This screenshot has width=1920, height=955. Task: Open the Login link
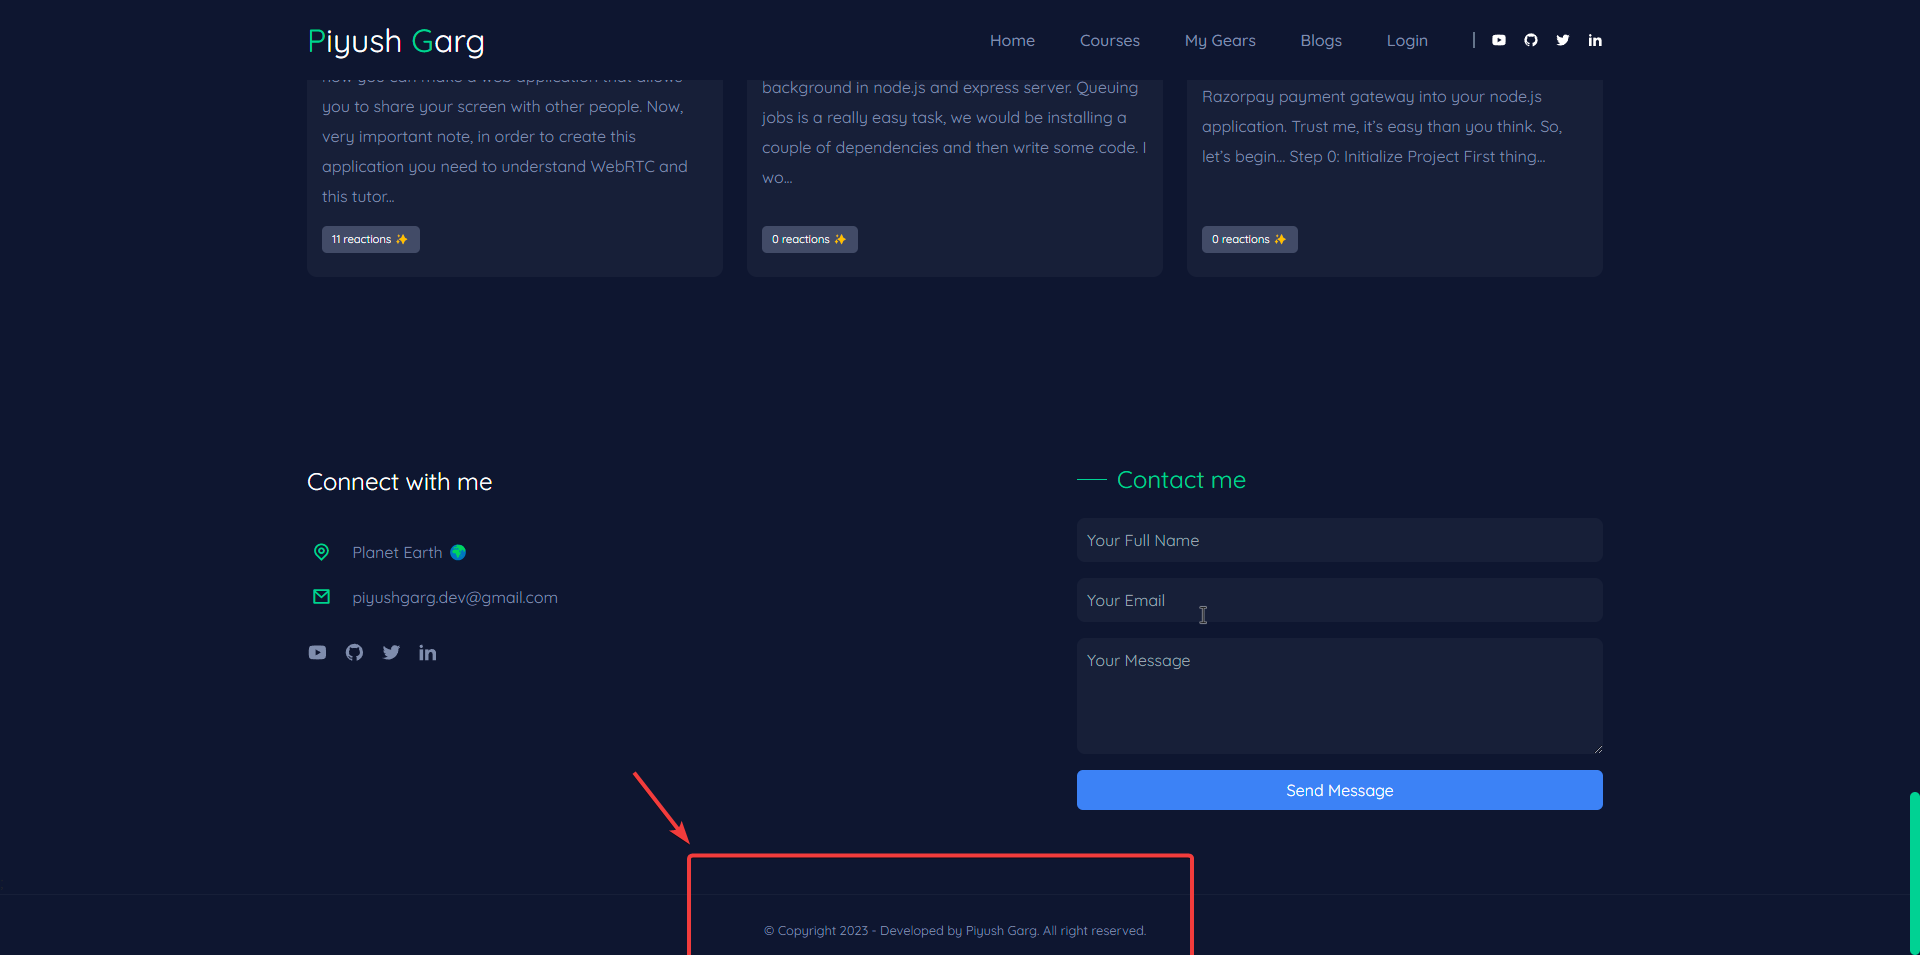pyautogui.click(x=1406, y=40)
